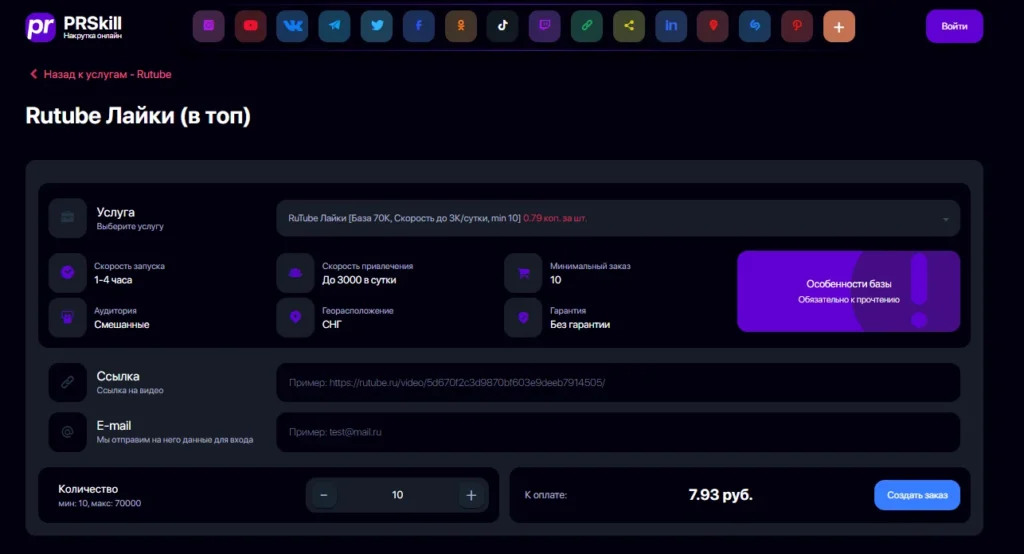Viewport: 1024px width, 554px height.
Task: Click the red map pin icon
Action: [x=713, y=26]
